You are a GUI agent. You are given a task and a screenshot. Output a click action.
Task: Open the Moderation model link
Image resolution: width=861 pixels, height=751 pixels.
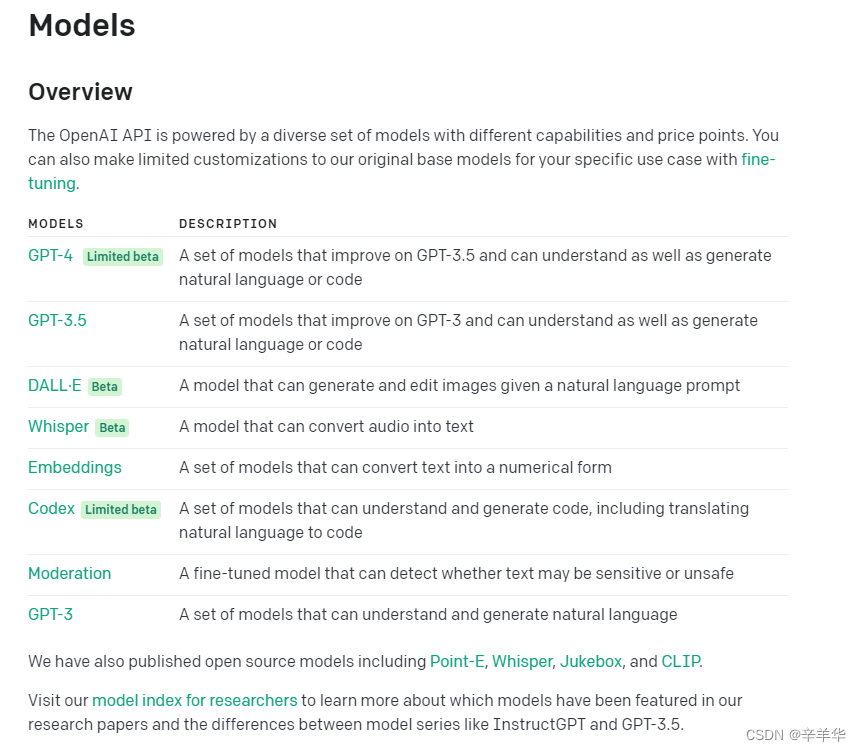click(70, 574)
